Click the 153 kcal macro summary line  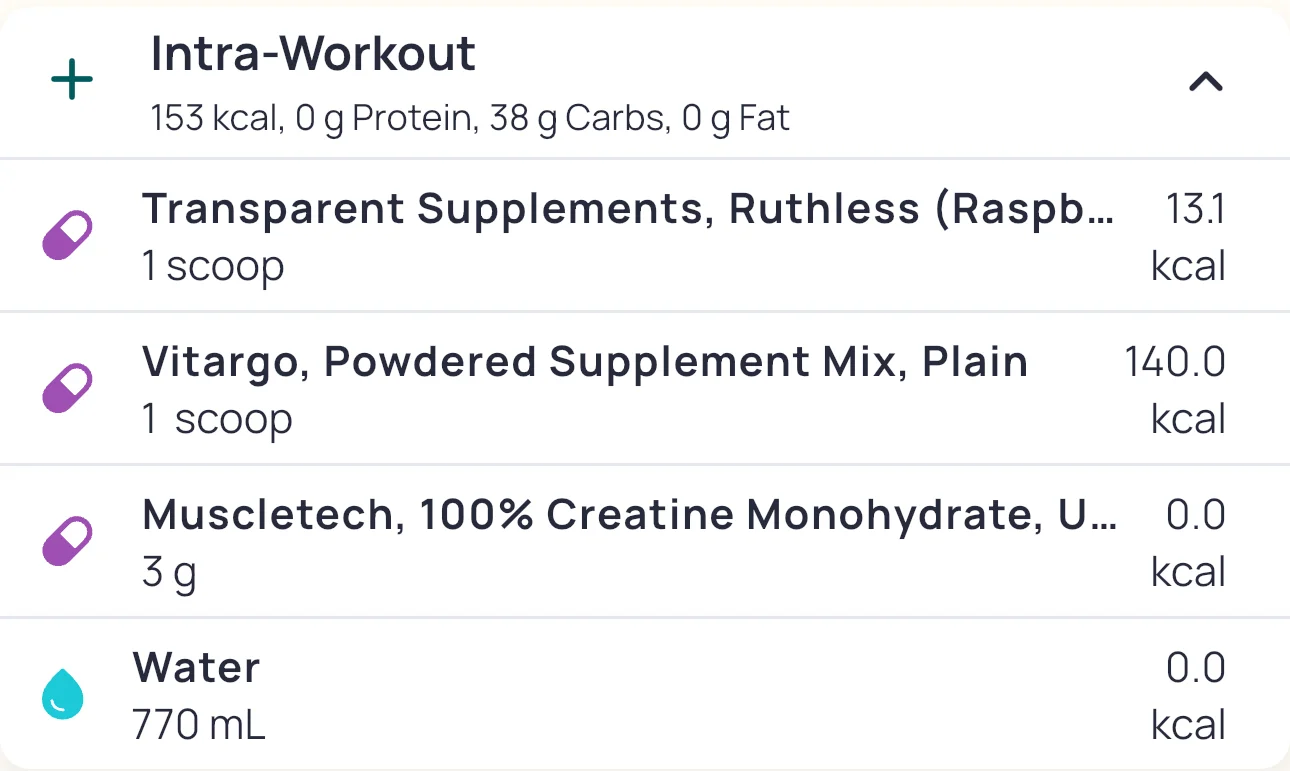click(x=470, y=119)
